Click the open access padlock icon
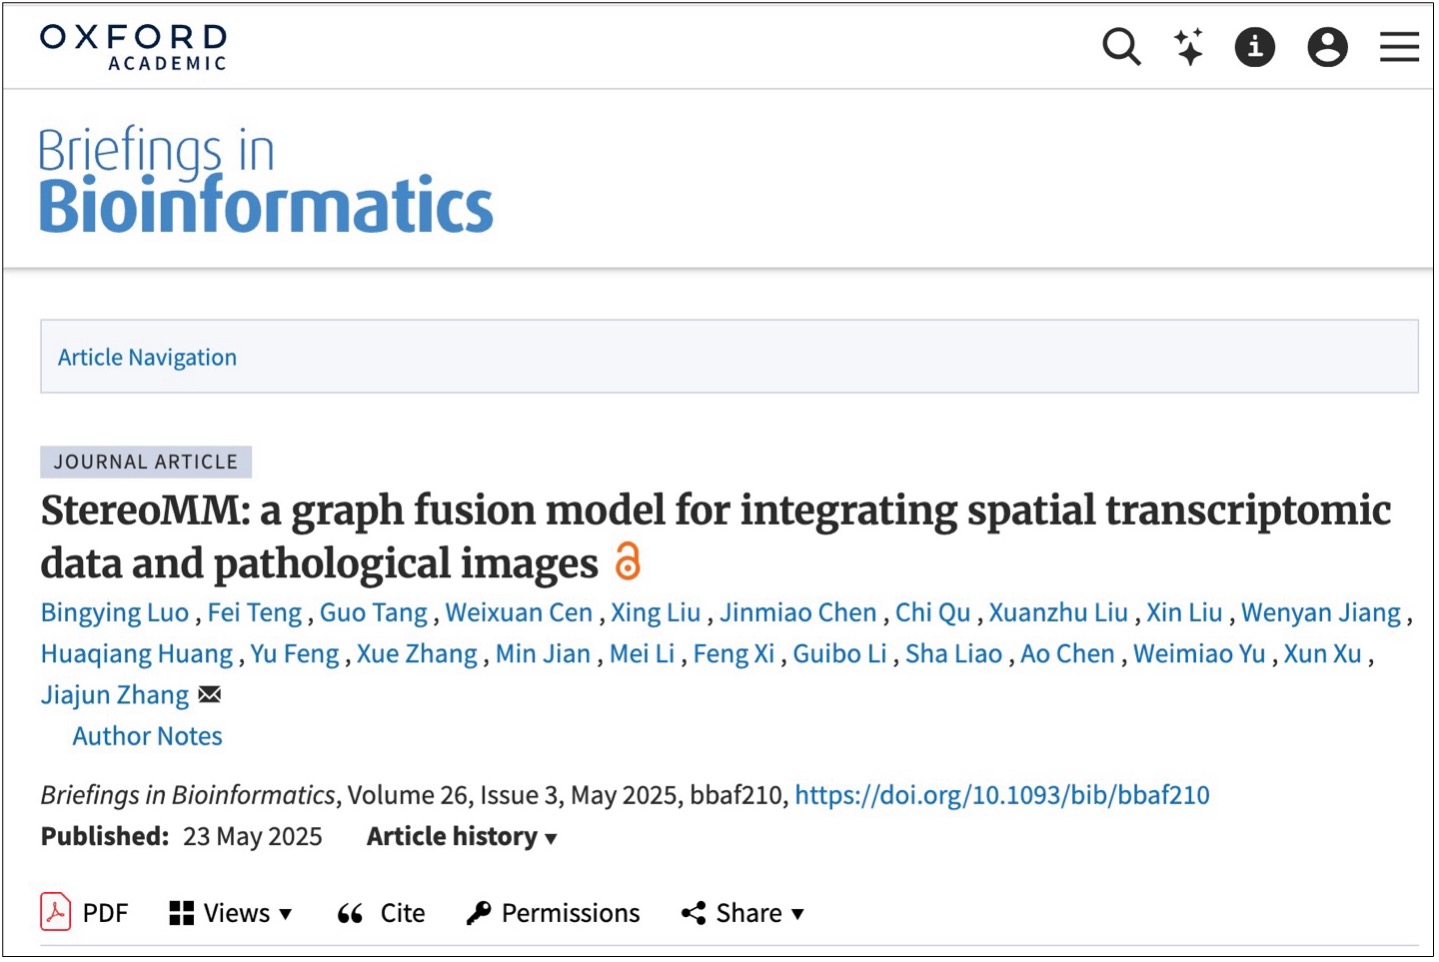Viewport: 1439px width, 962px height. (x=627, y=562)
